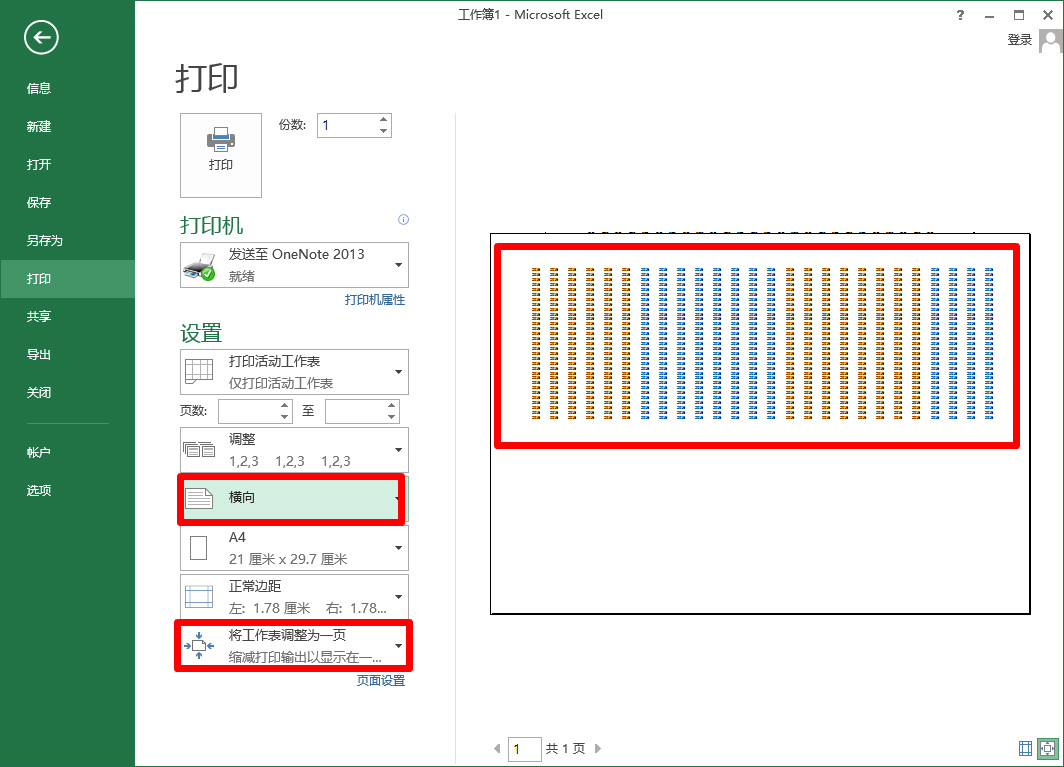
Task: Click the back arrow to exit Backstage
Action: point(41,38)
